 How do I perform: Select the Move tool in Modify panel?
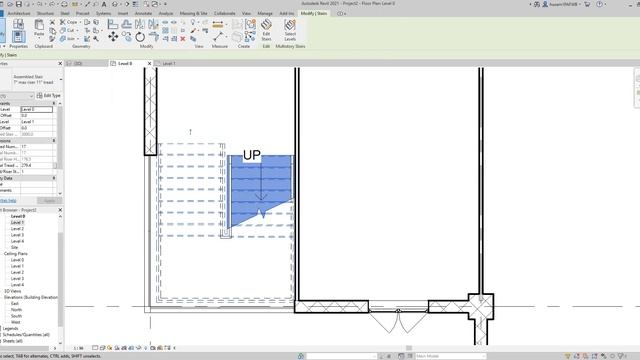113,37
